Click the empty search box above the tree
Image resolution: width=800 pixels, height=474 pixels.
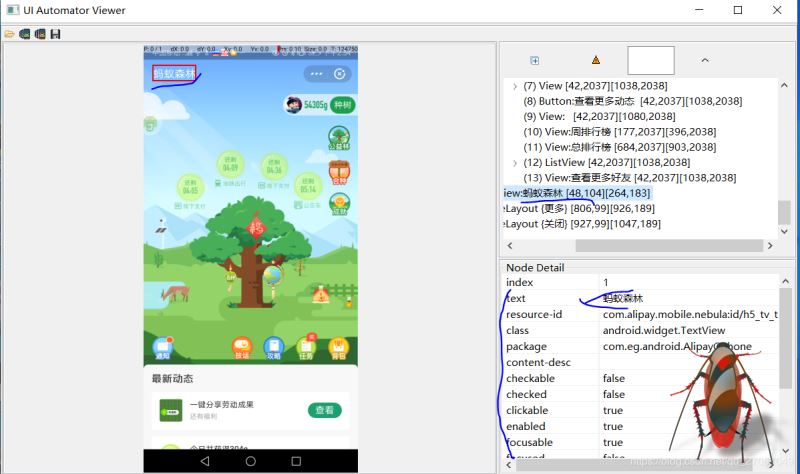click(651, 60)
